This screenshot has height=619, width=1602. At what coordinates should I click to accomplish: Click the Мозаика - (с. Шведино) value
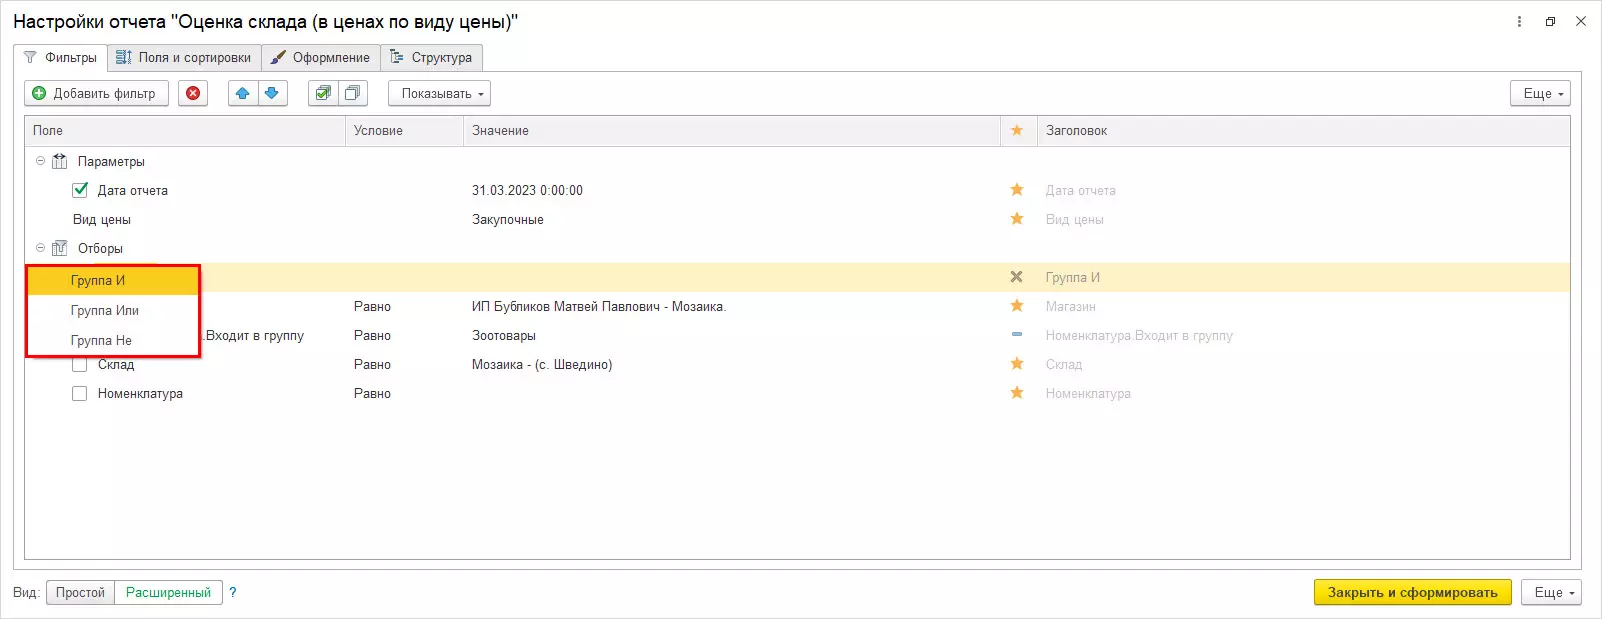pos(542,364)
